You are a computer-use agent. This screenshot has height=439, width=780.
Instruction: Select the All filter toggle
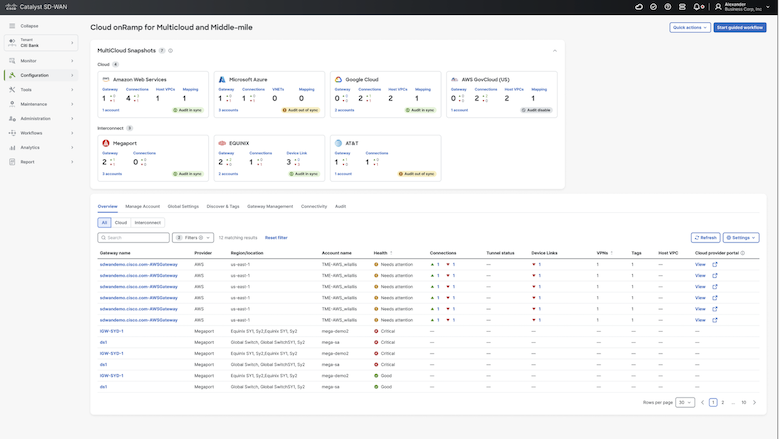click(x=104, y=223)
